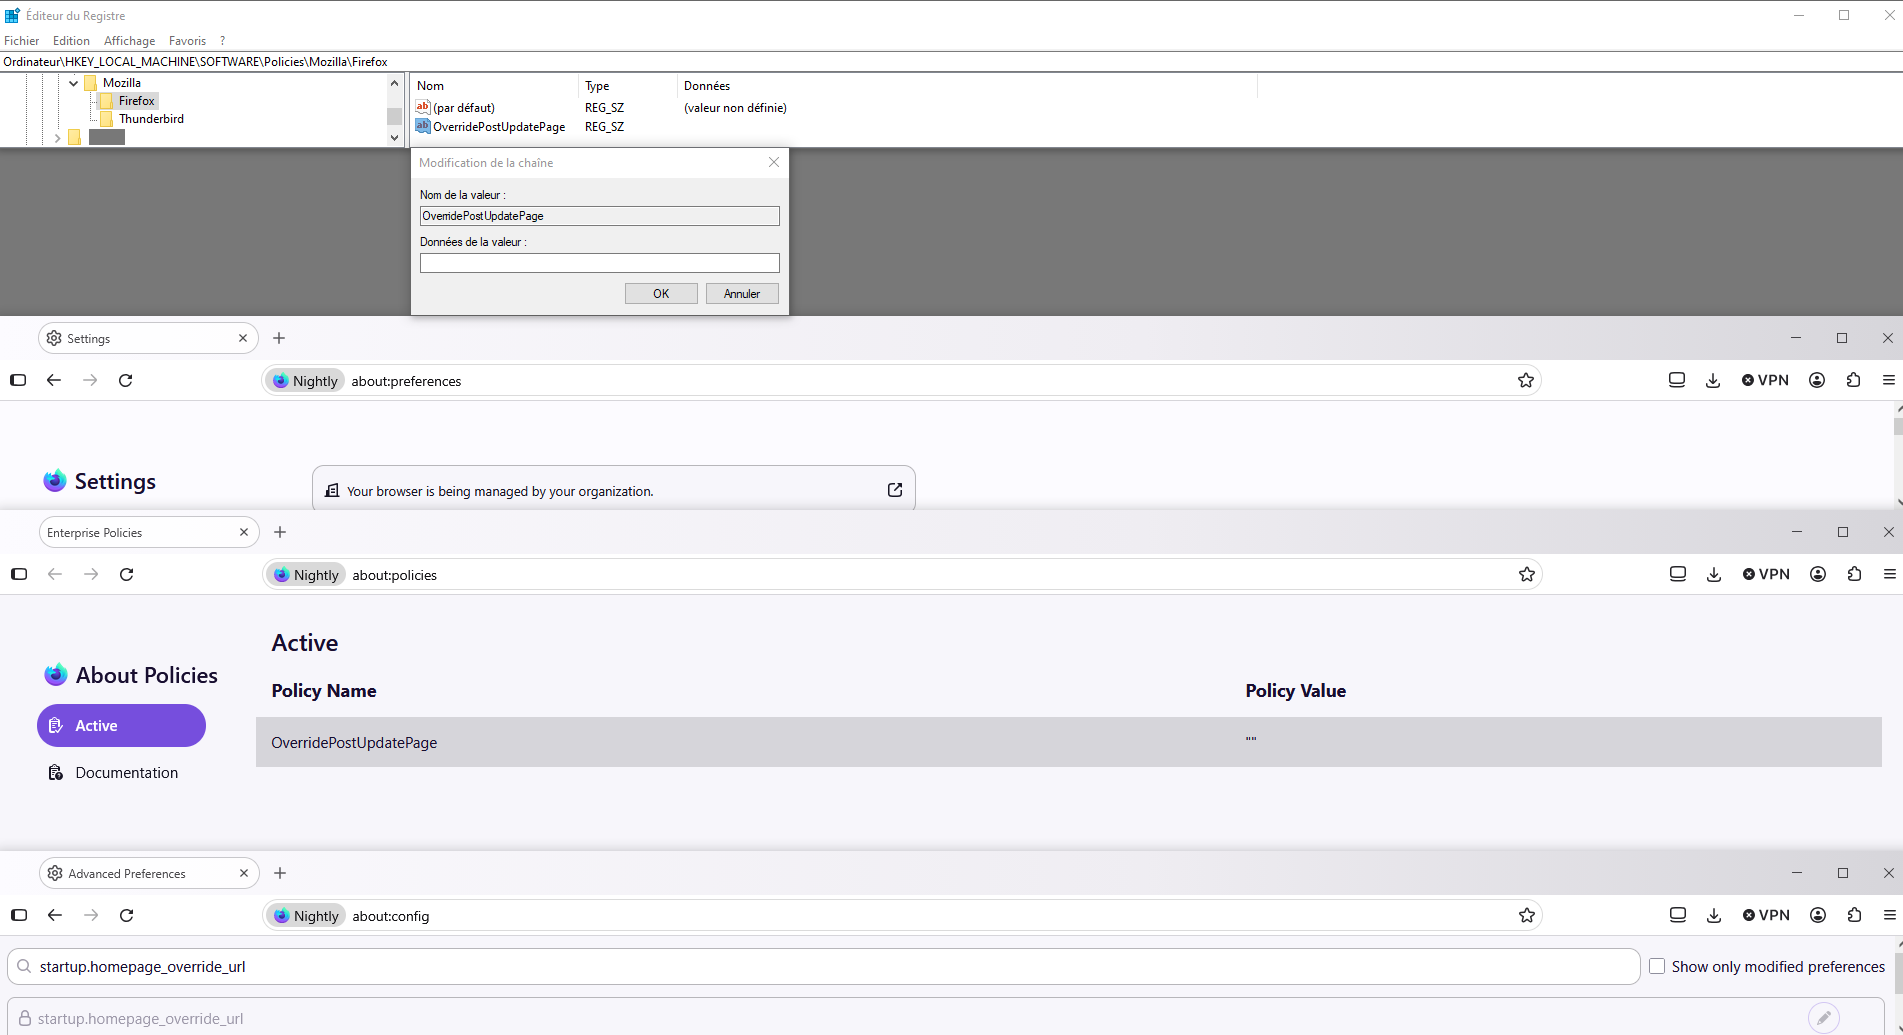This screenshot has width=1903, height=1035.
Task: Click Annuler to cancel the dialog
Action: tap(742, 293)
